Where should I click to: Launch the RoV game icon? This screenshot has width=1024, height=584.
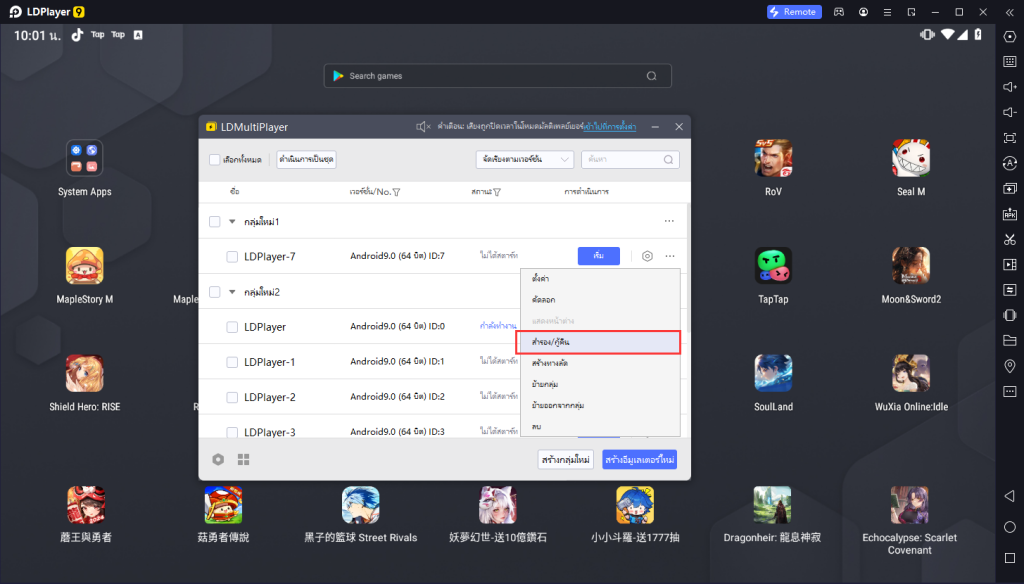(773, 159)
